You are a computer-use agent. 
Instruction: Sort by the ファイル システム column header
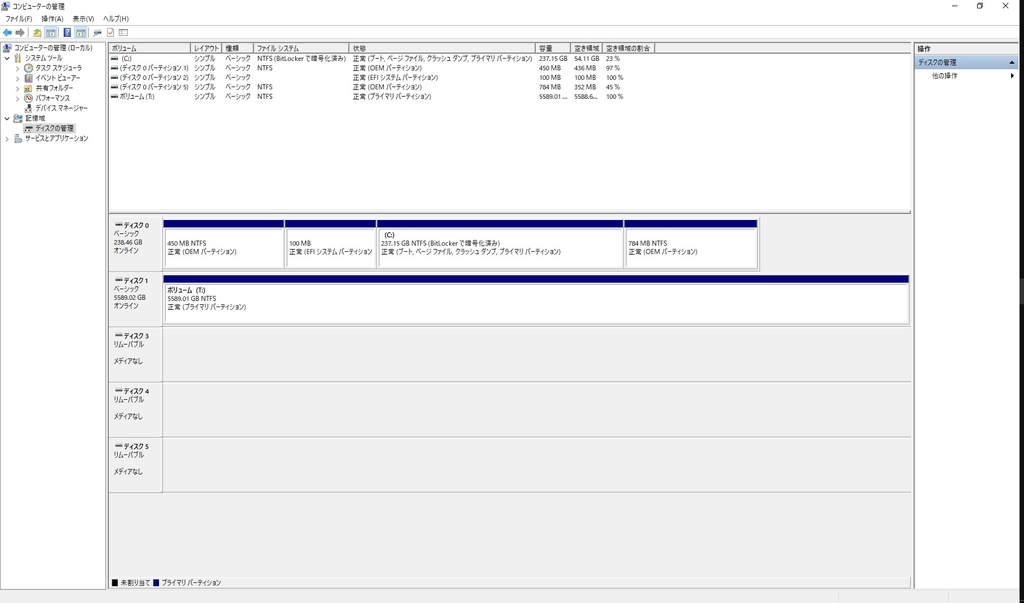point(301,48)
